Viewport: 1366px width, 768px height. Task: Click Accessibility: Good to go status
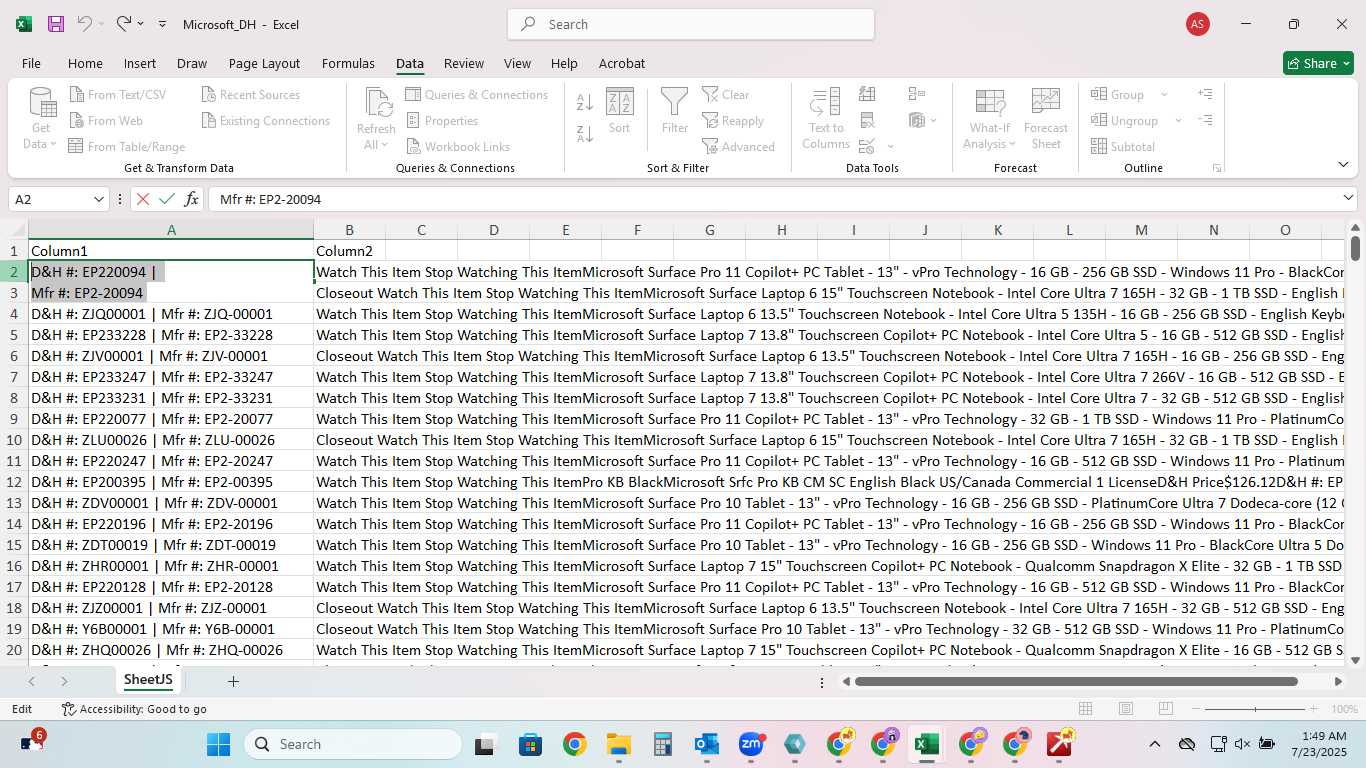point(134,709)
